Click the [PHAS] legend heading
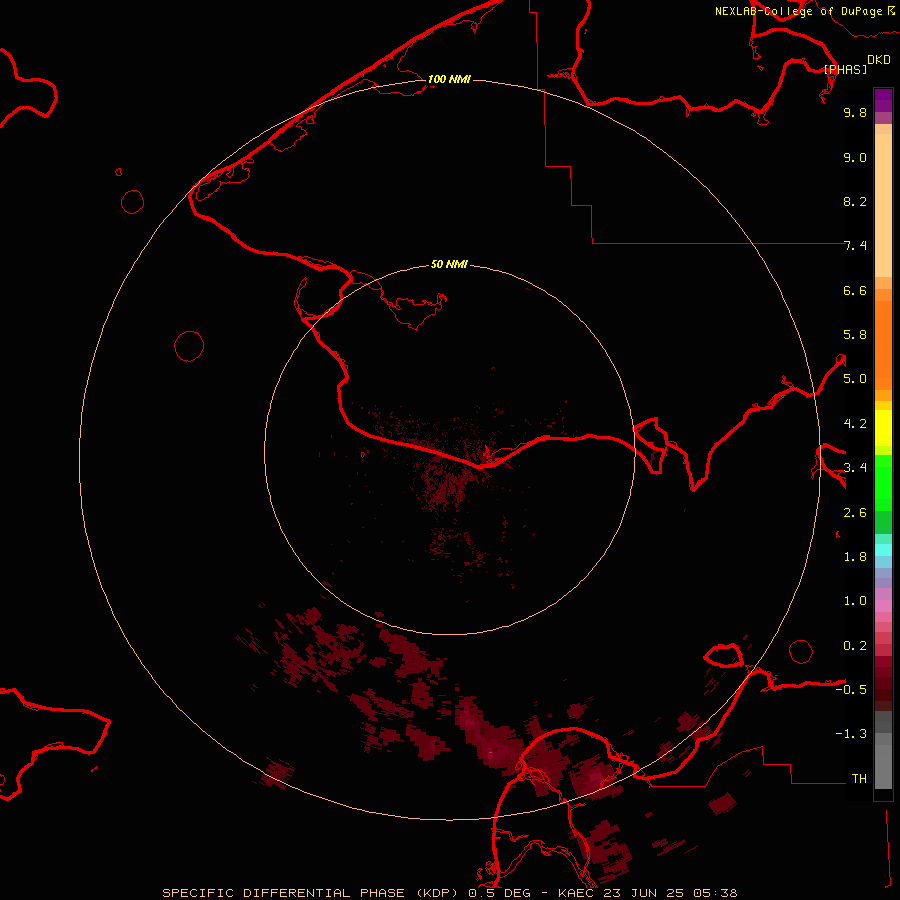 [845, 69]
